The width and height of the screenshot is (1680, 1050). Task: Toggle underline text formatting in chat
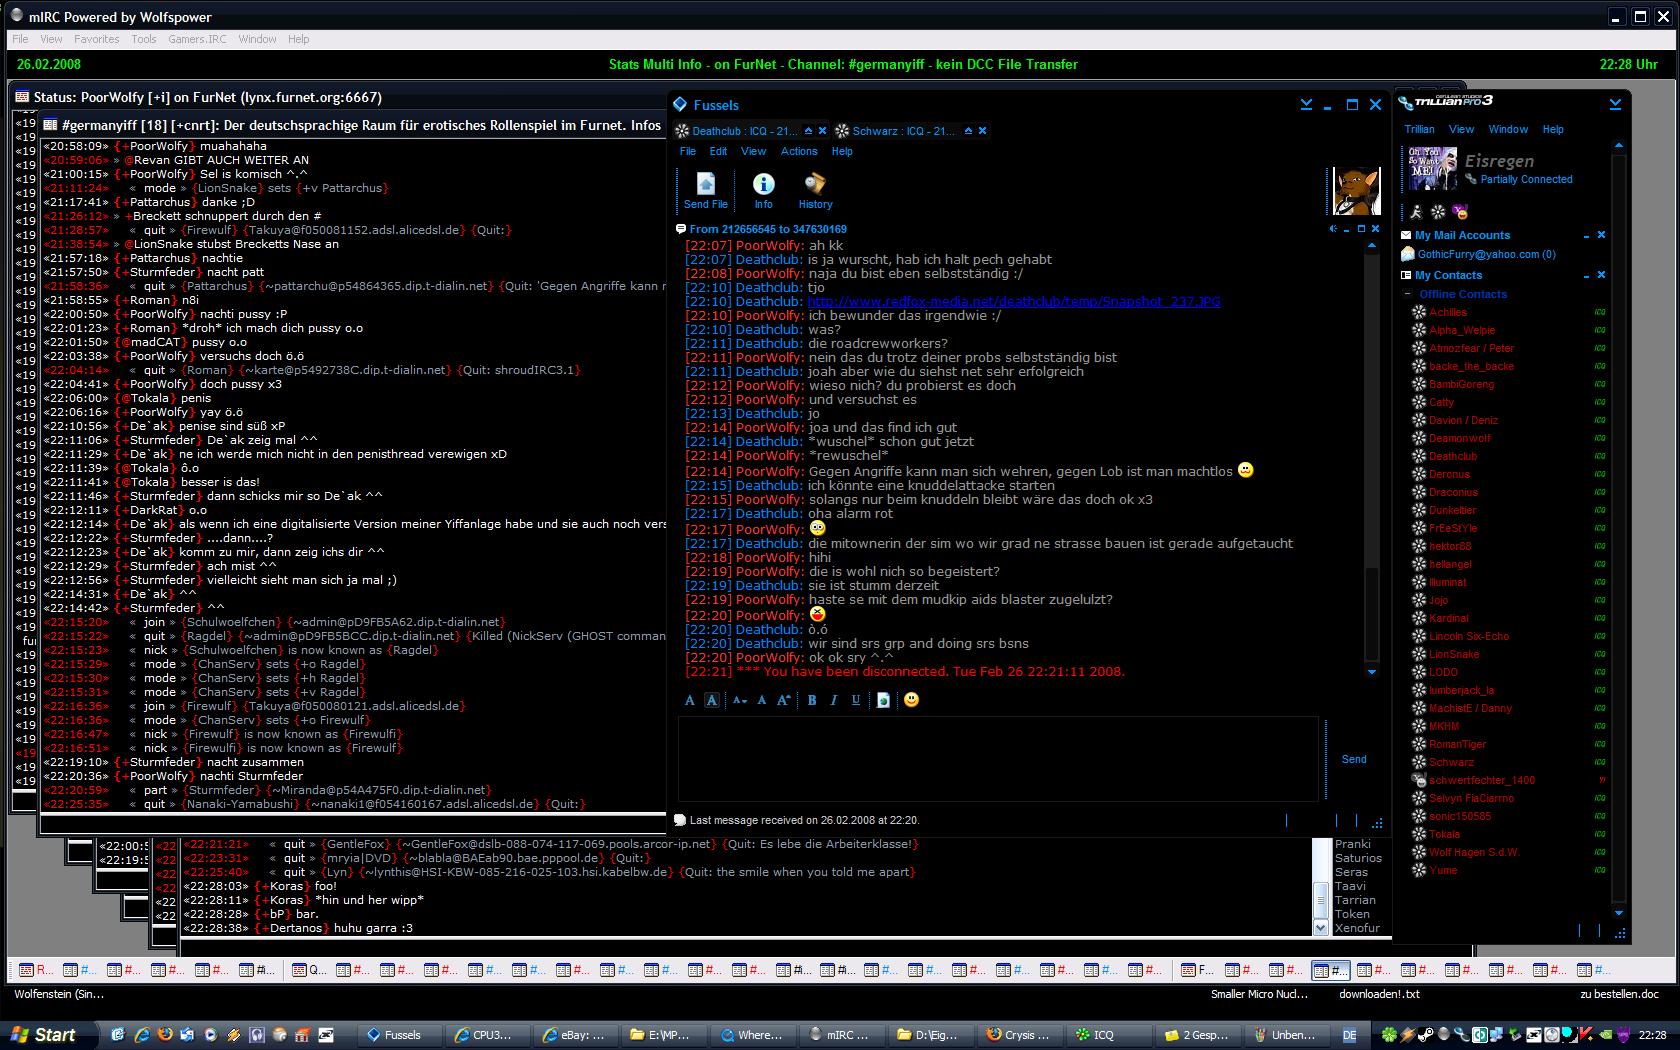click(856, 700)
